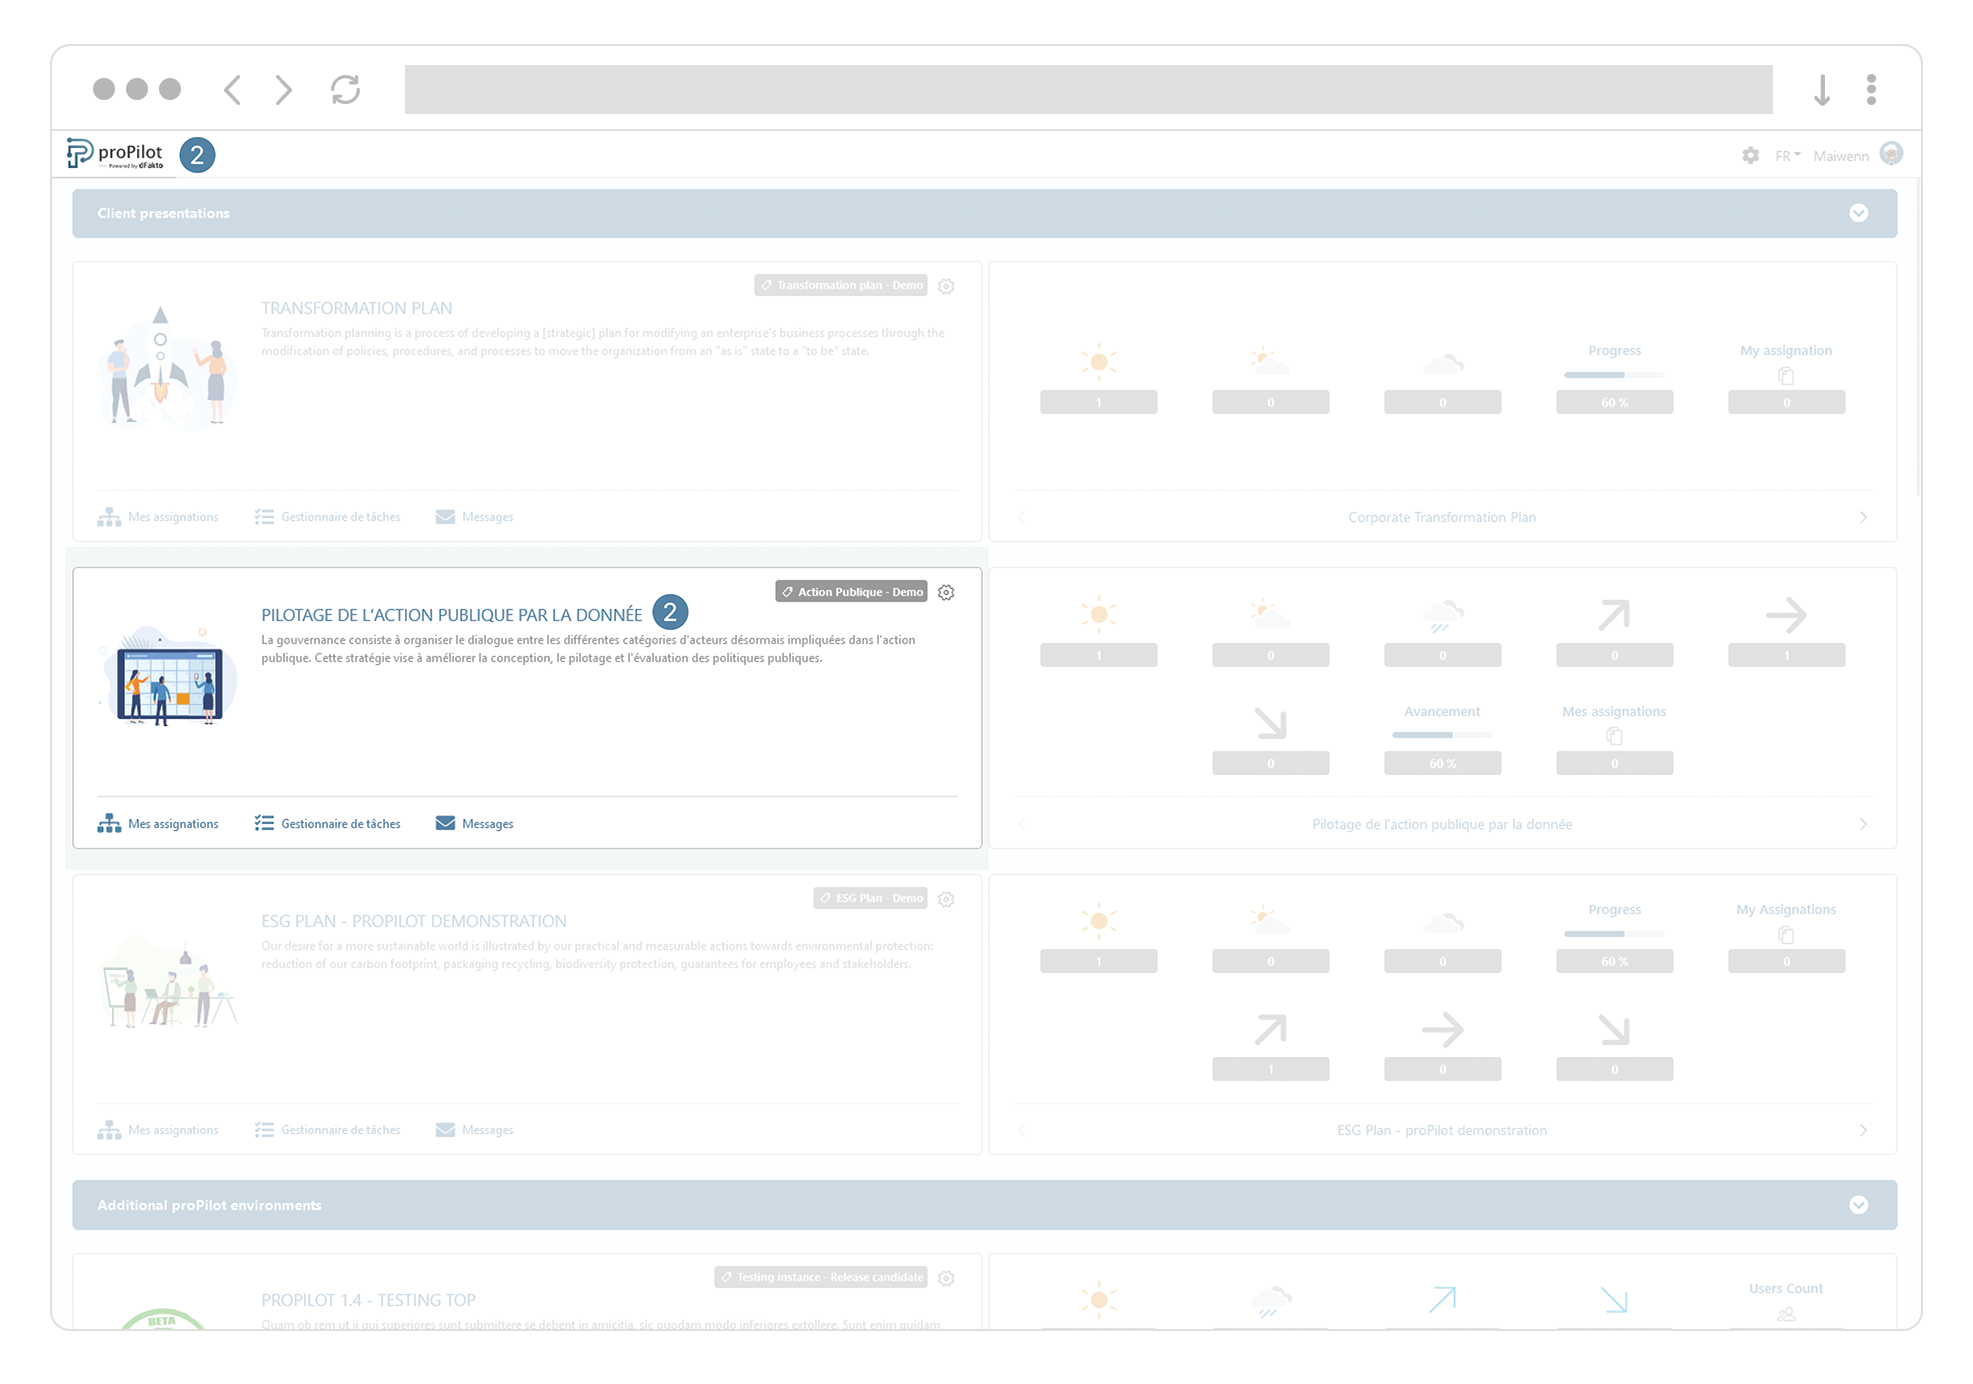The width and height of the screenshot is (1973, 1384).
Task: Click the proPilot logo
Action: coord(115,154)
